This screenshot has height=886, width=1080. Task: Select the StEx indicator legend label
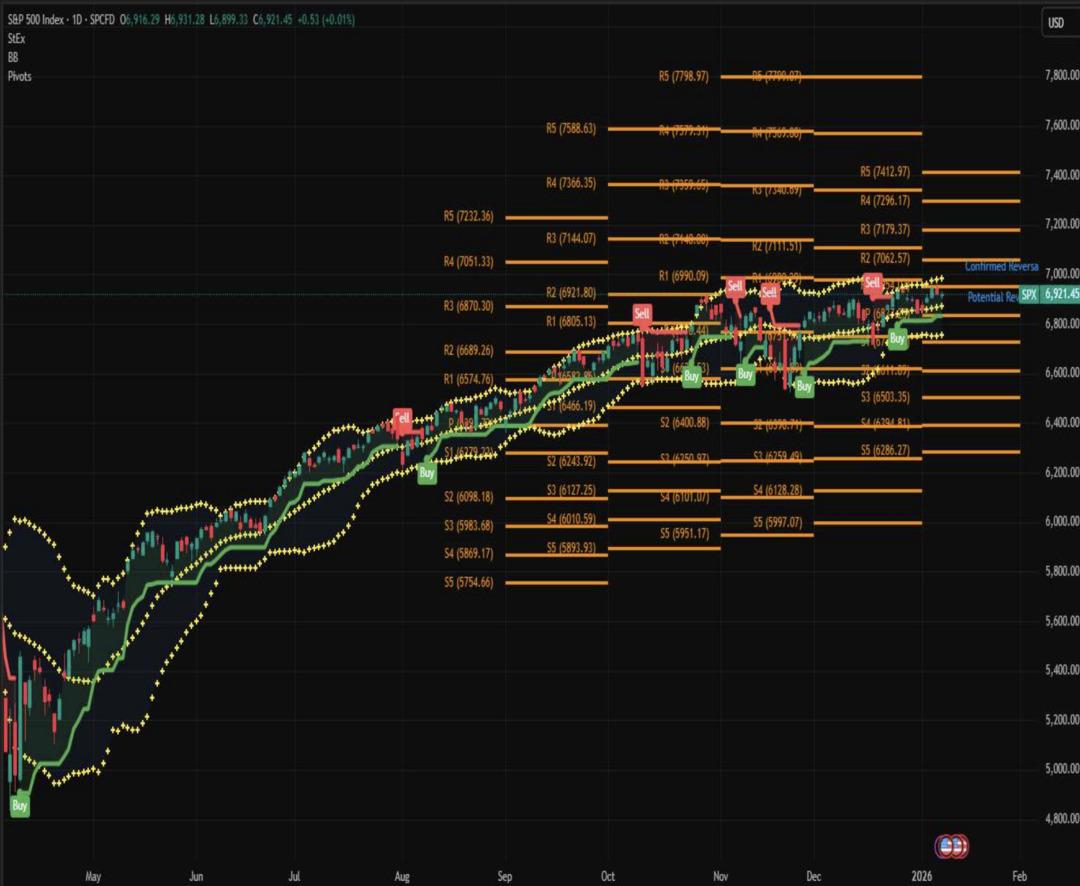[x=15, y=39]
